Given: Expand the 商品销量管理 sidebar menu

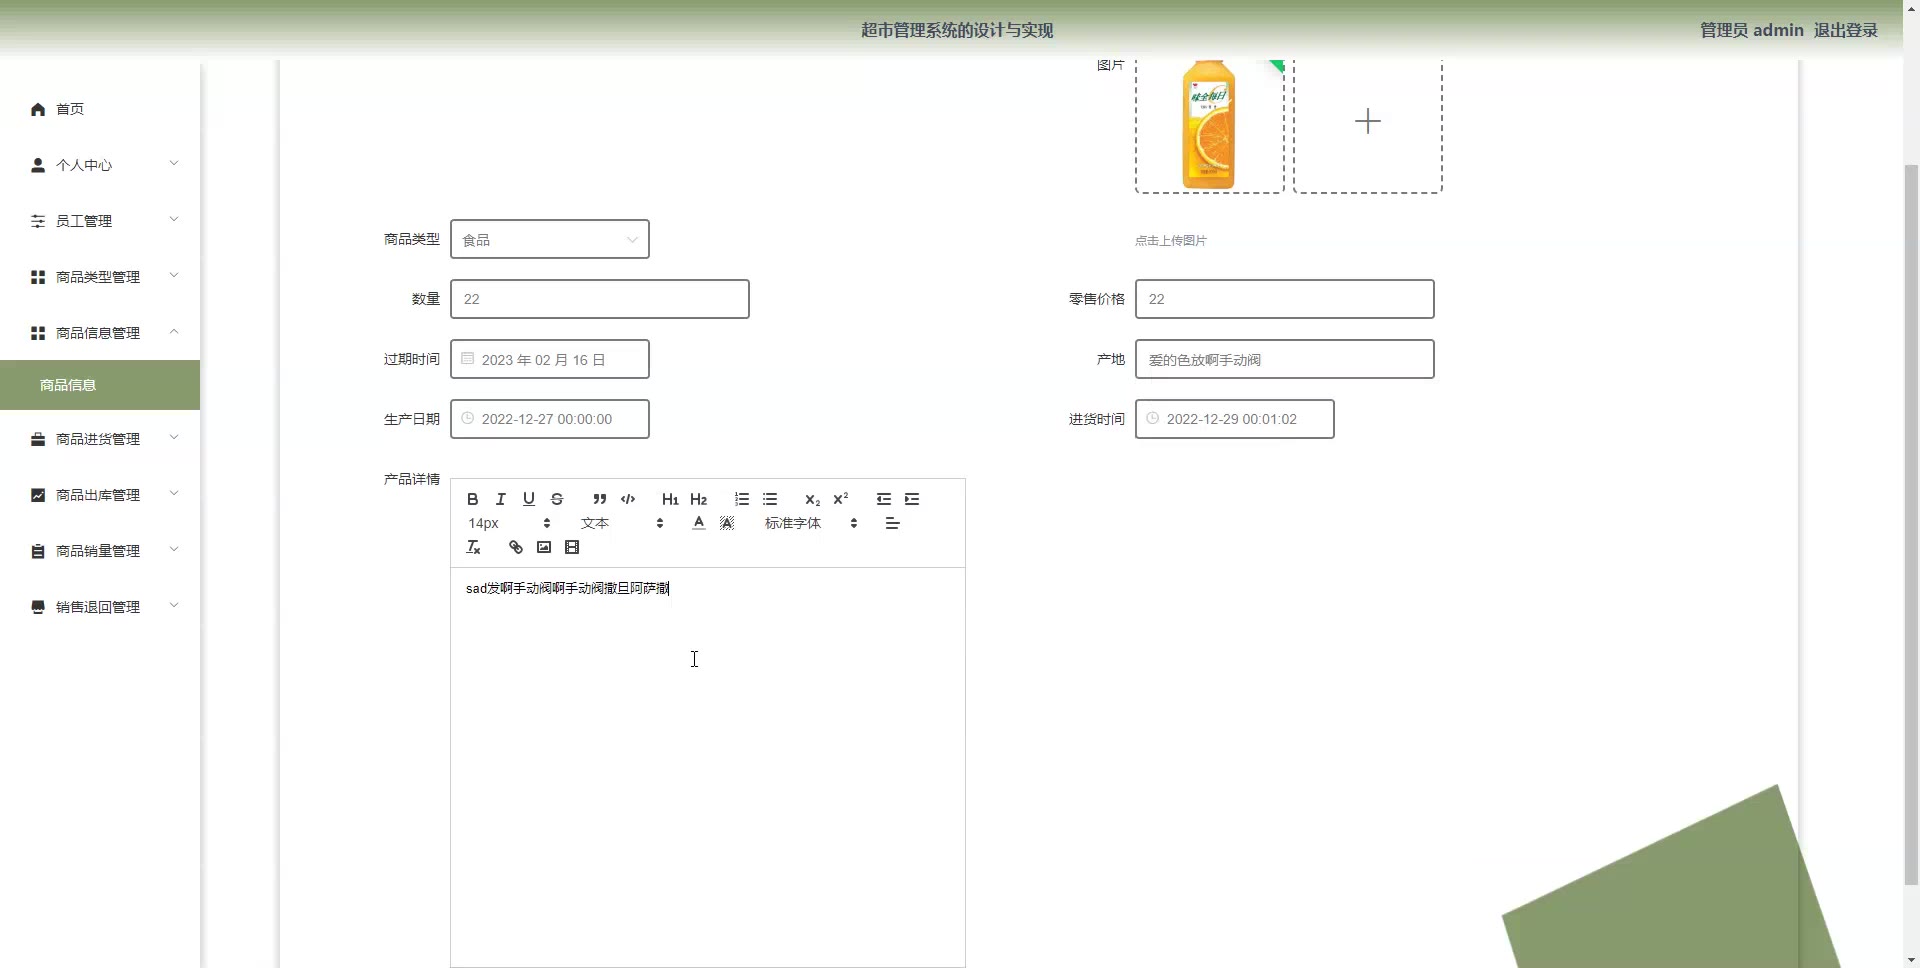Looking at the screenshot, I should click(x=100, y=551).
